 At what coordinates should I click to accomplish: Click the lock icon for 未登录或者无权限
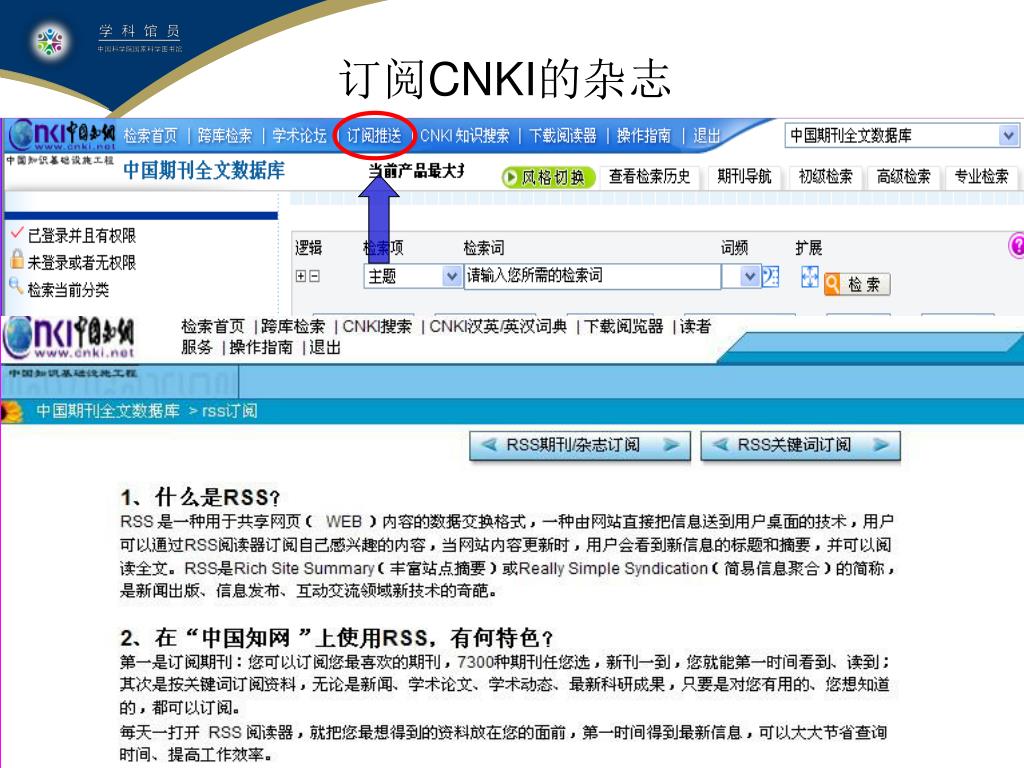pos(17,260)
